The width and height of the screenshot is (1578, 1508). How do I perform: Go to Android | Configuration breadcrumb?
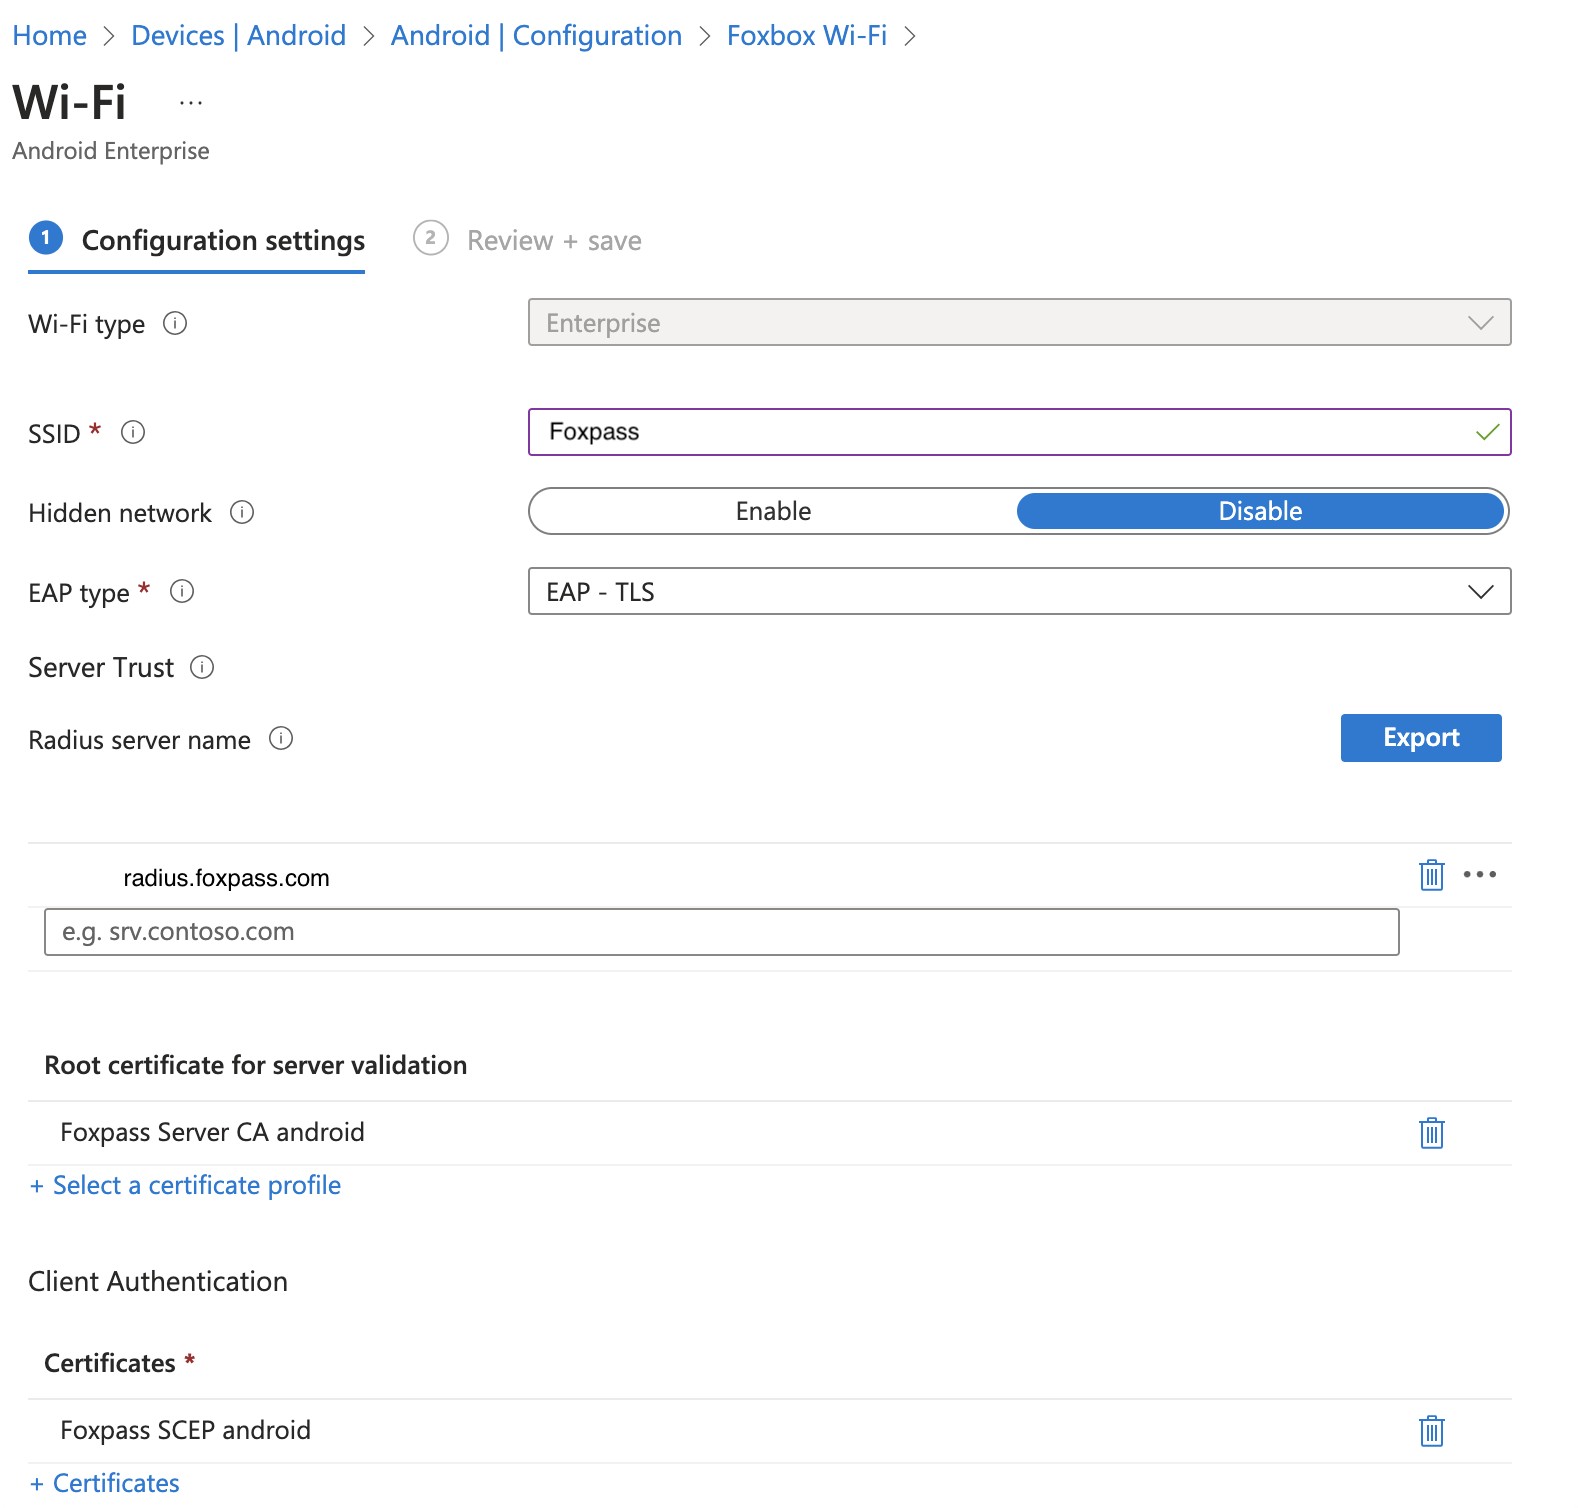536,36
